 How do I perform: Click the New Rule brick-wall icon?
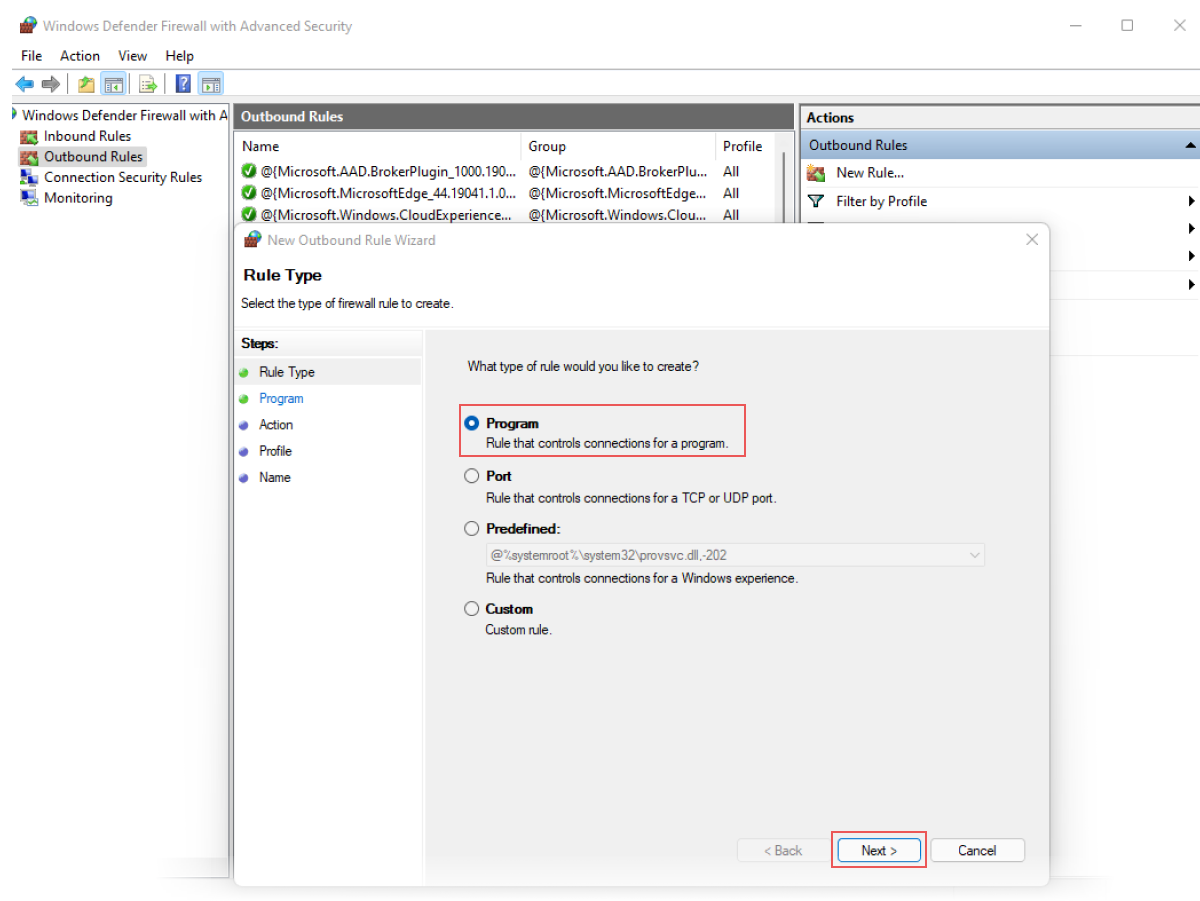[x=816, y=172]
